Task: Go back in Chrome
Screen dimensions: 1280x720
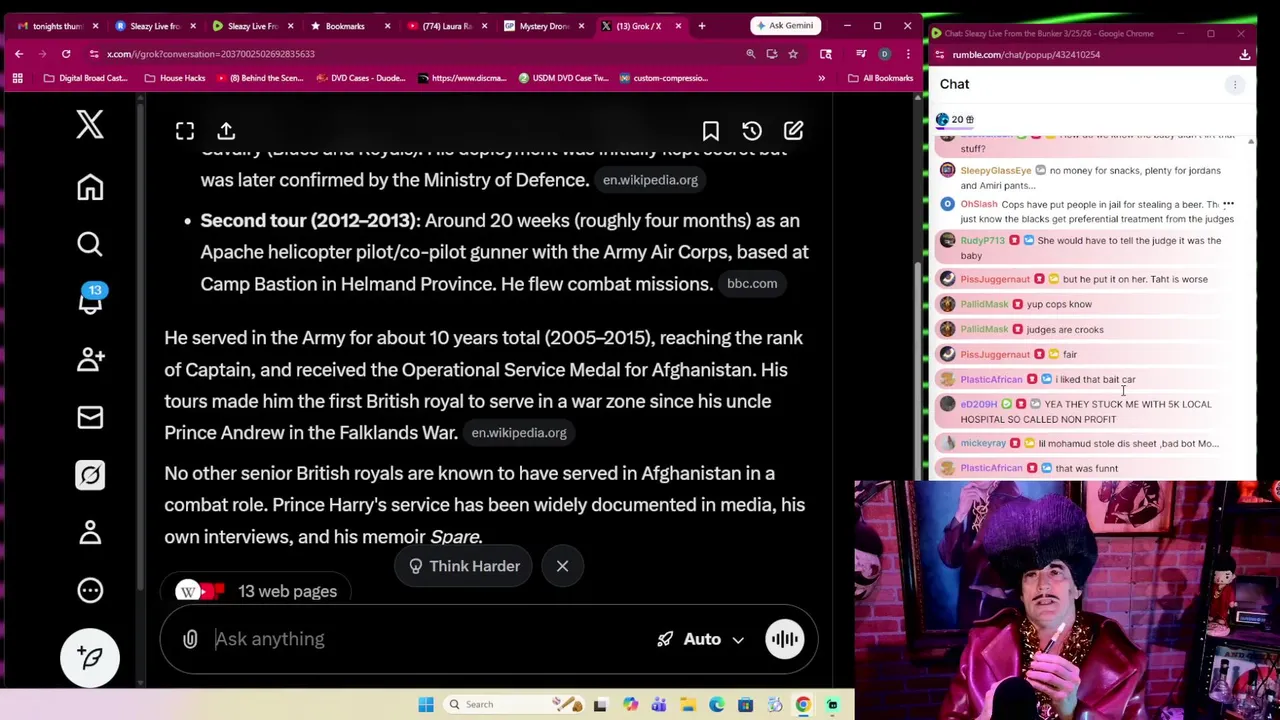Action: click(19, 54)
